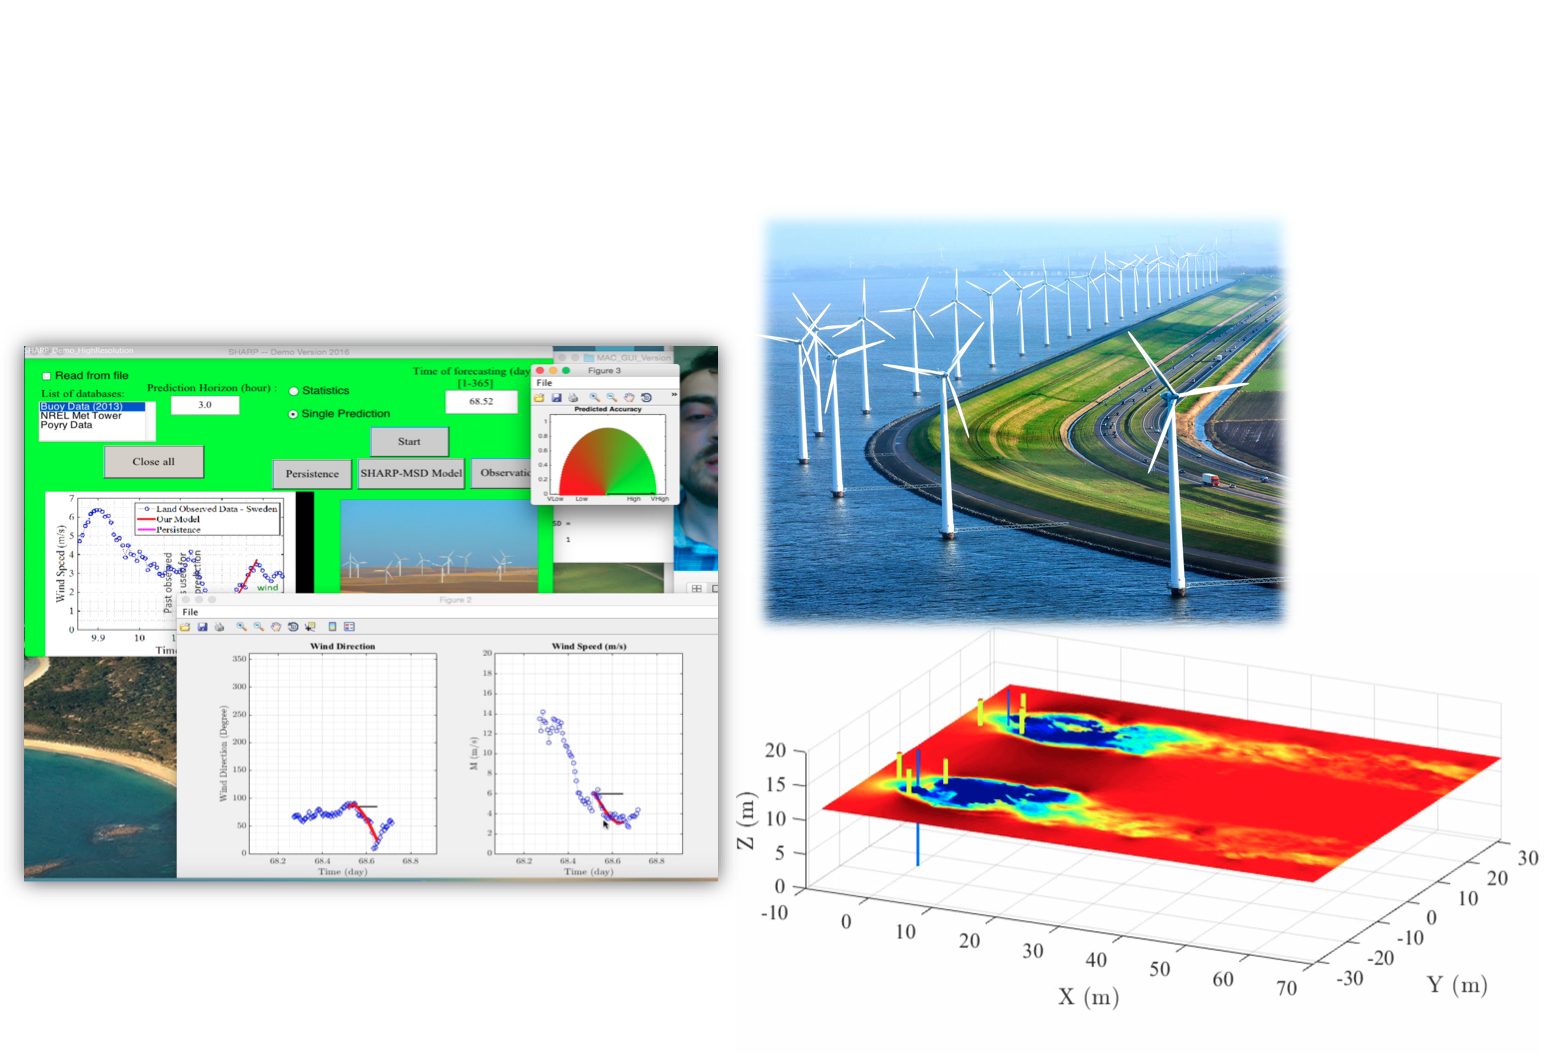1560x1056 pixels.
Task: Zoom In tool in Figure 3 toolbar
Action: pyautogui.click(x=594, y=397)
